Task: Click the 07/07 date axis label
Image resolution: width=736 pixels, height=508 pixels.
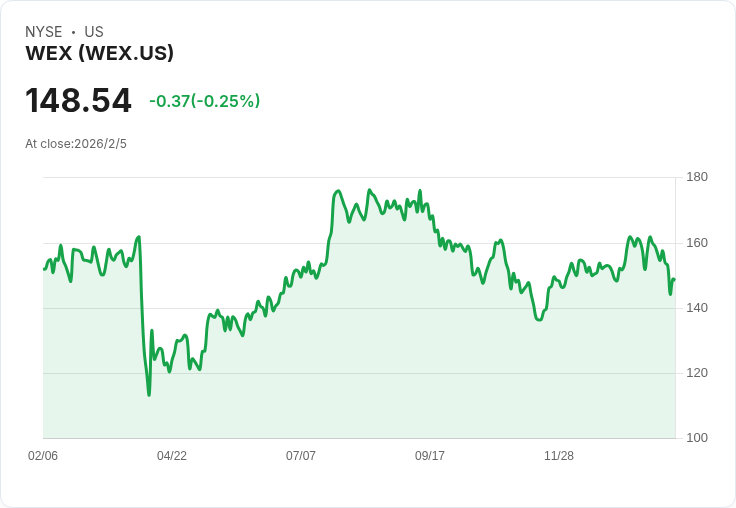Action: coord(301,456)
